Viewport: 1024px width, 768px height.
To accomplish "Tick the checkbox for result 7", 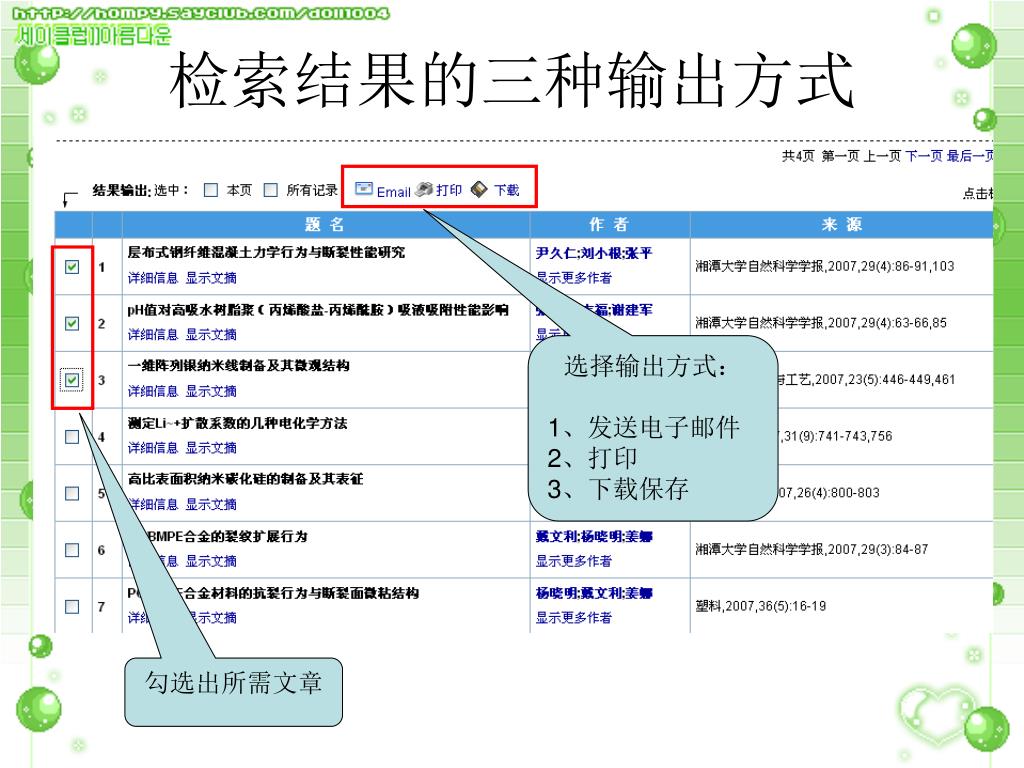I will (72, 607).
